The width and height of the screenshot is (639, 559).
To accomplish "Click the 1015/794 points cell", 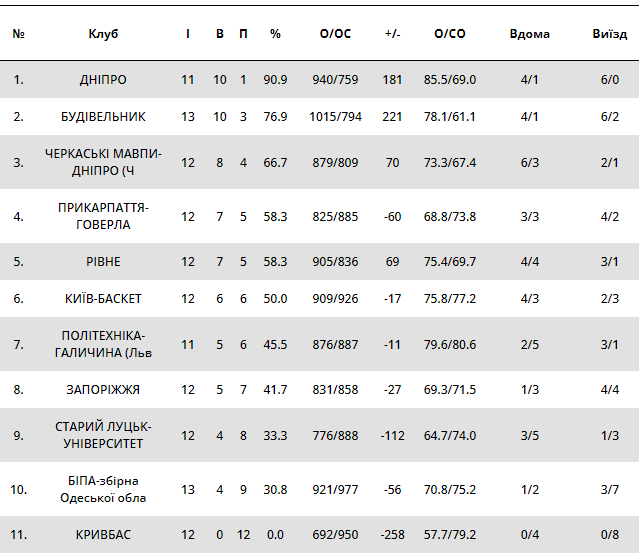I will click(336, 117).
